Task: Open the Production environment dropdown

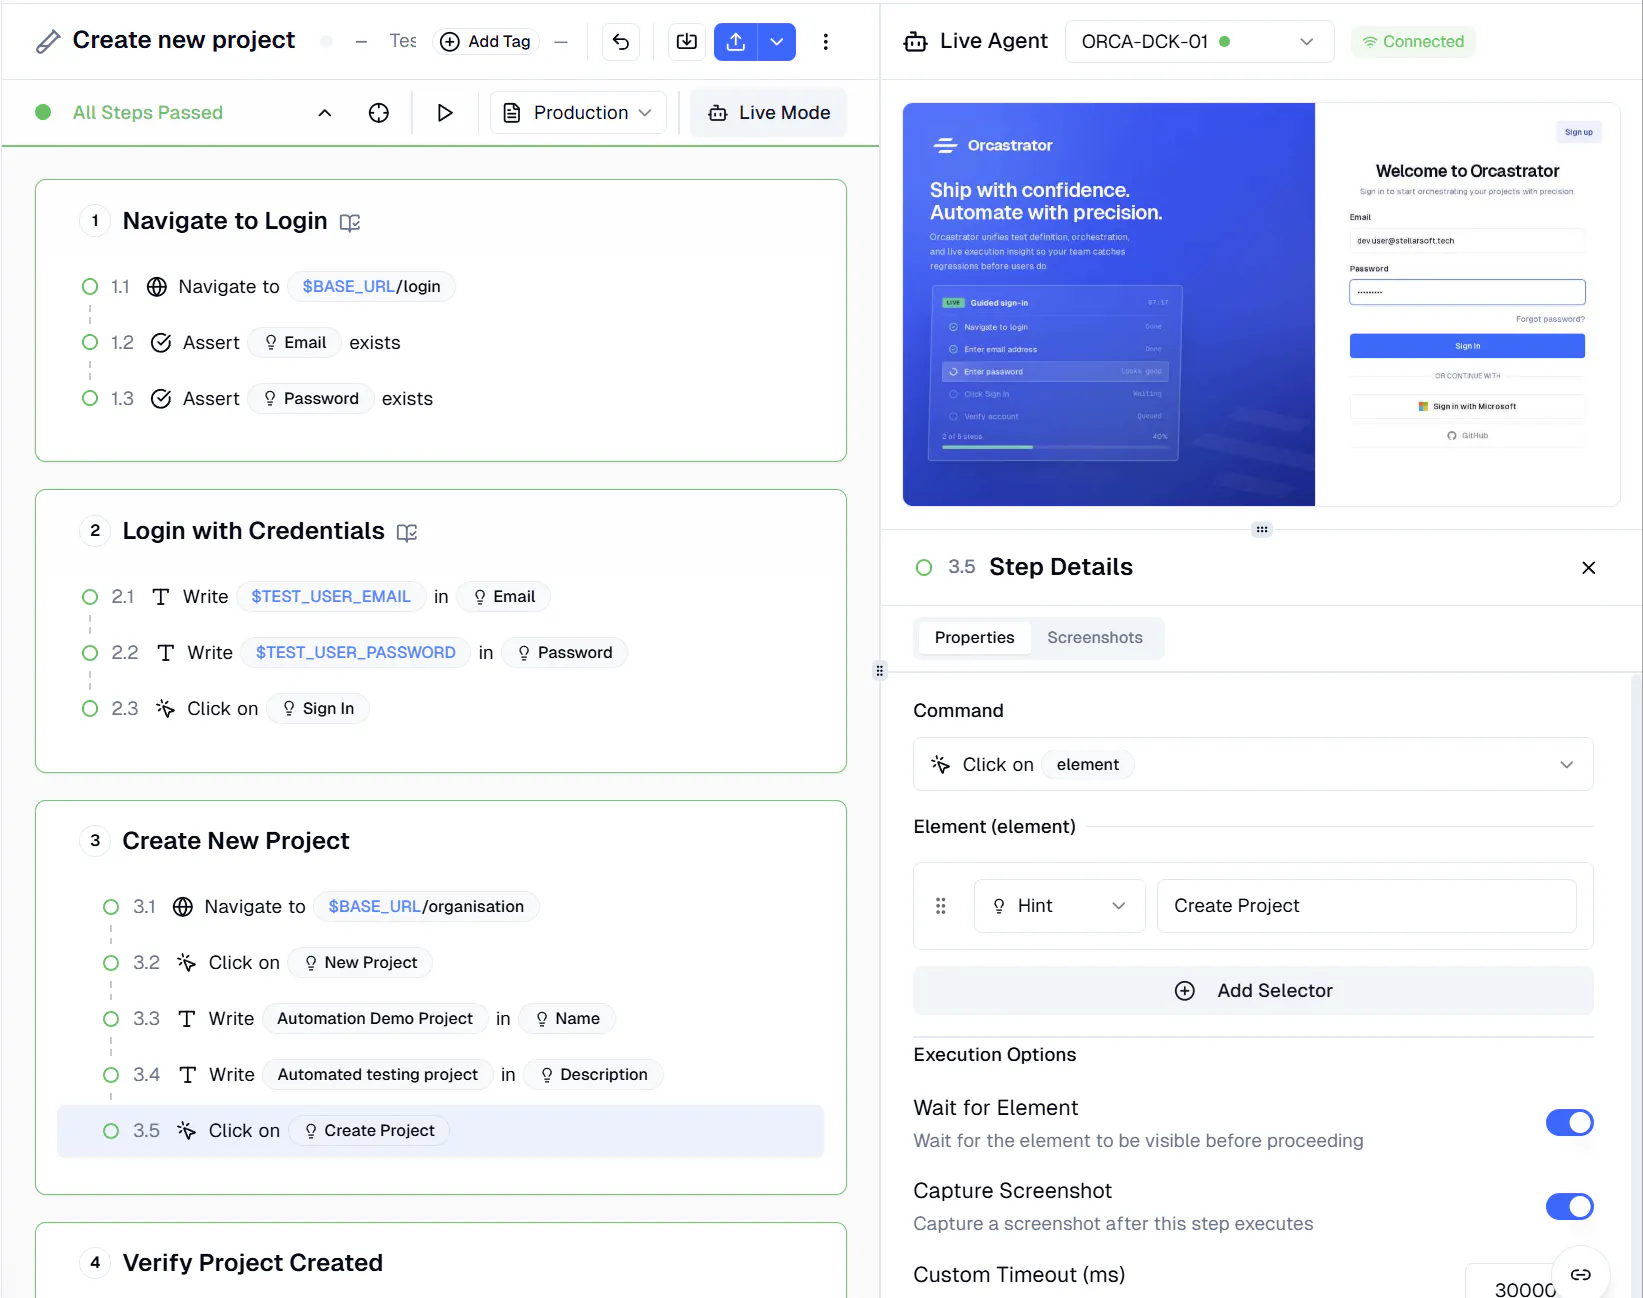Action: pos(578,113)
